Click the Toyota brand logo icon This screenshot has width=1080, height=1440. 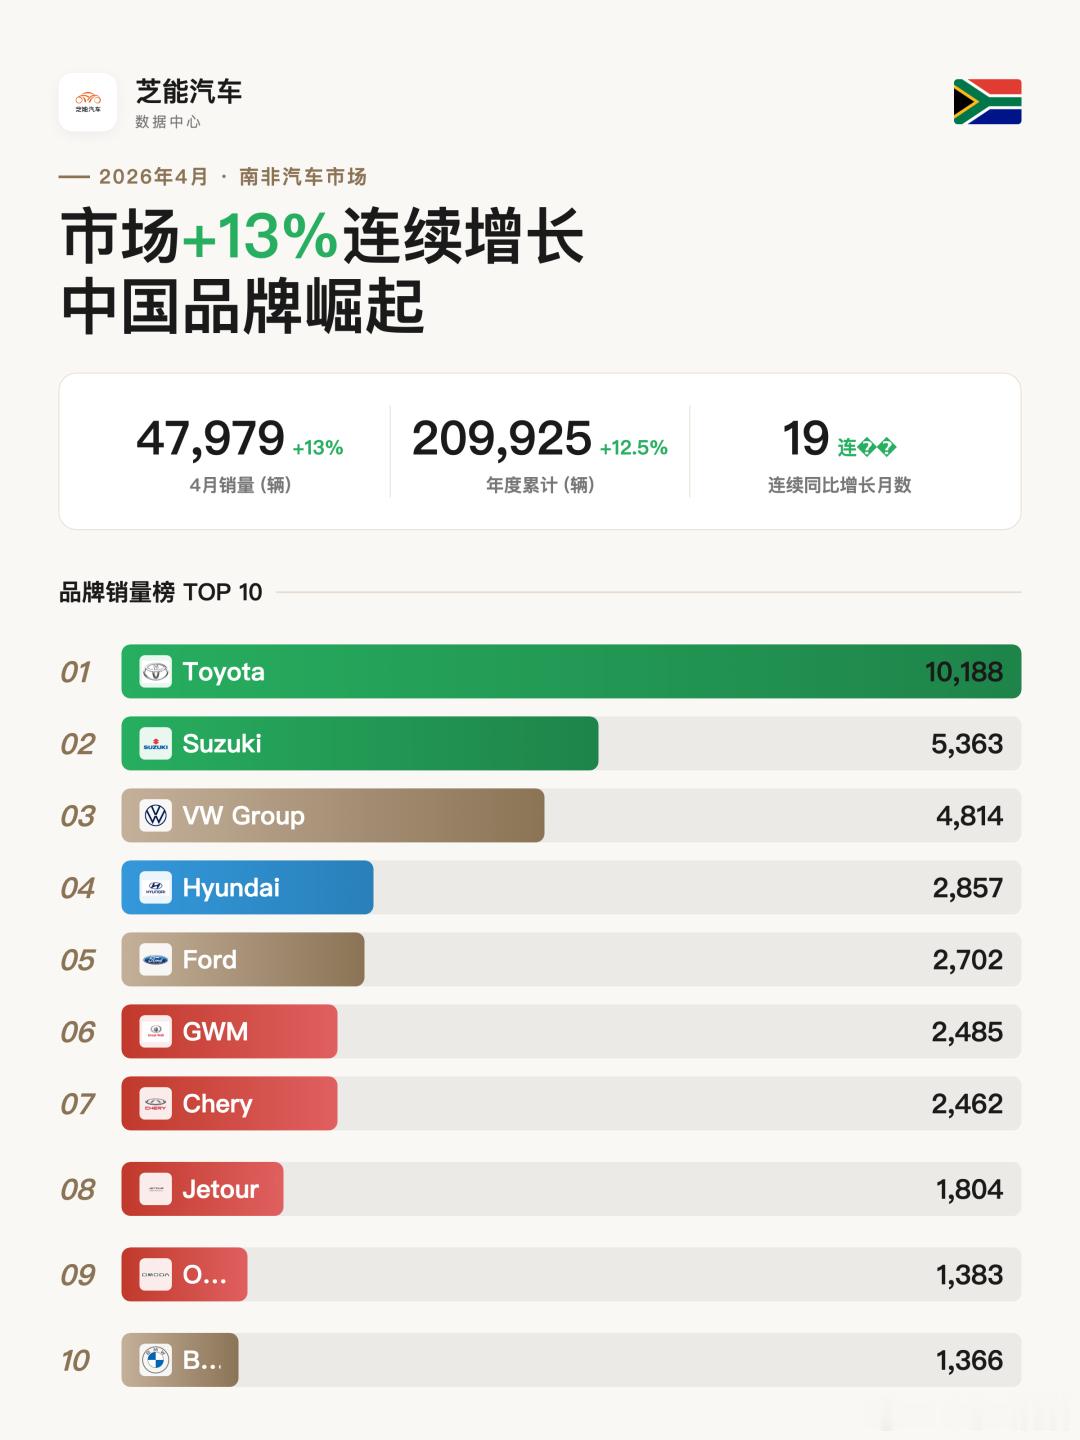click(155, 672)
